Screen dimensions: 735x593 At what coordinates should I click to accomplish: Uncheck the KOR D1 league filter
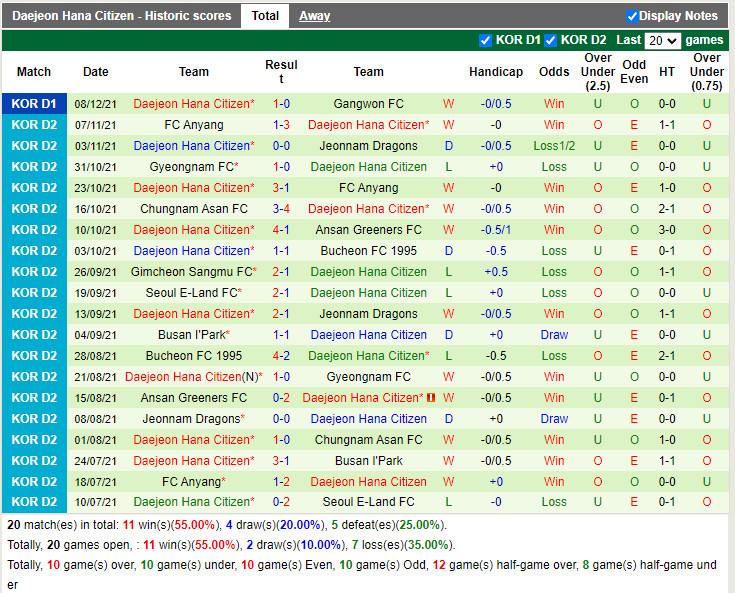tap(486, 40)
